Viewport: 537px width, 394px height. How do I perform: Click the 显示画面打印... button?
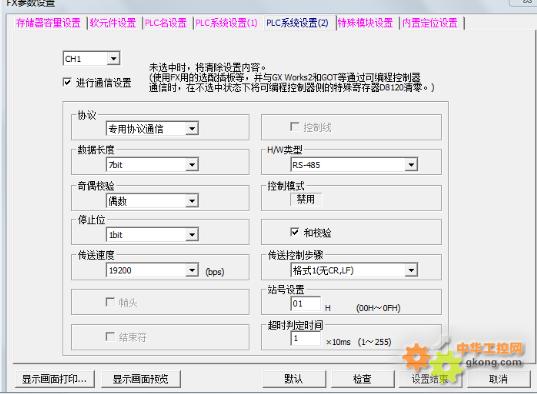point(54,379)
